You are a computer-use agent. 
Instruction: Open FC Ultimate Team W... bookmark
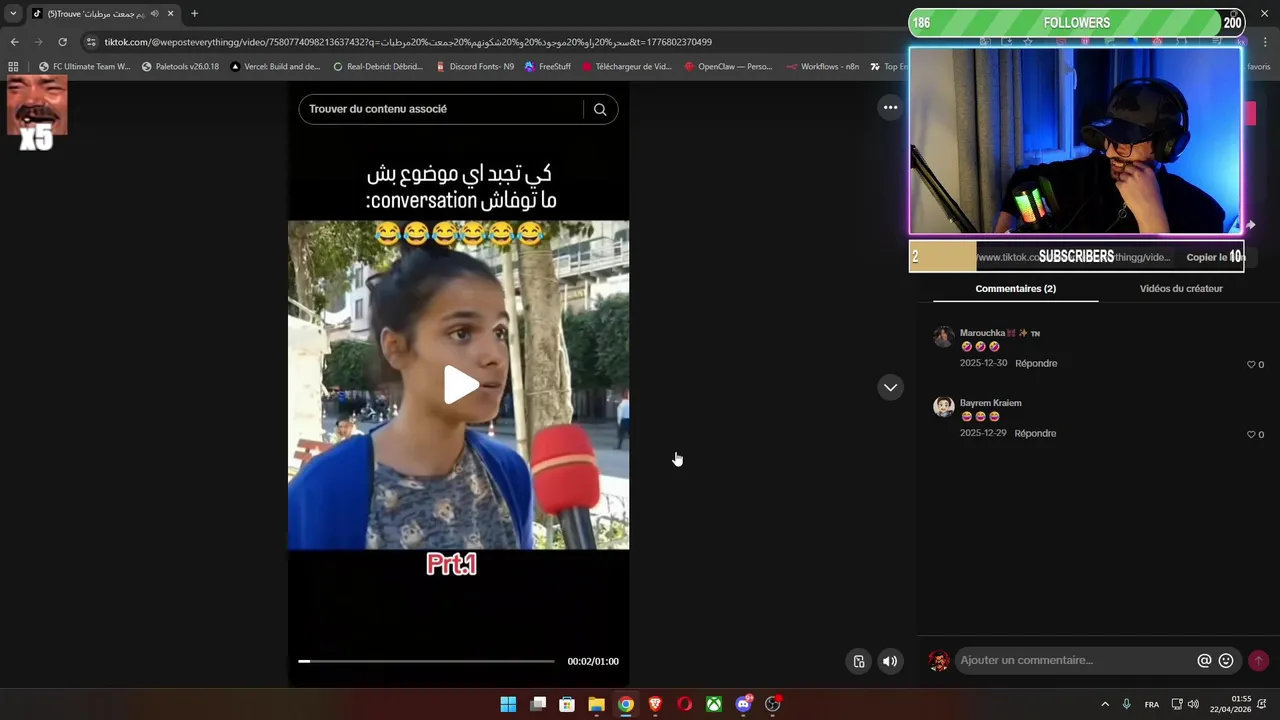pos(85,67)
